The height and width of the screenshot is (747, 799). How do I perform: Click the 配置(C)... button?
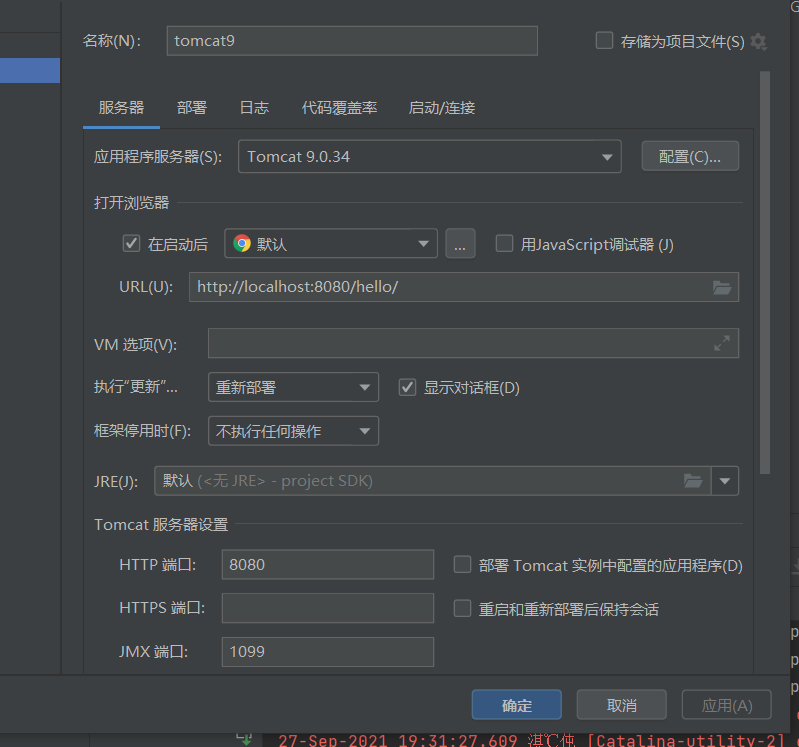tap(690, 156)
